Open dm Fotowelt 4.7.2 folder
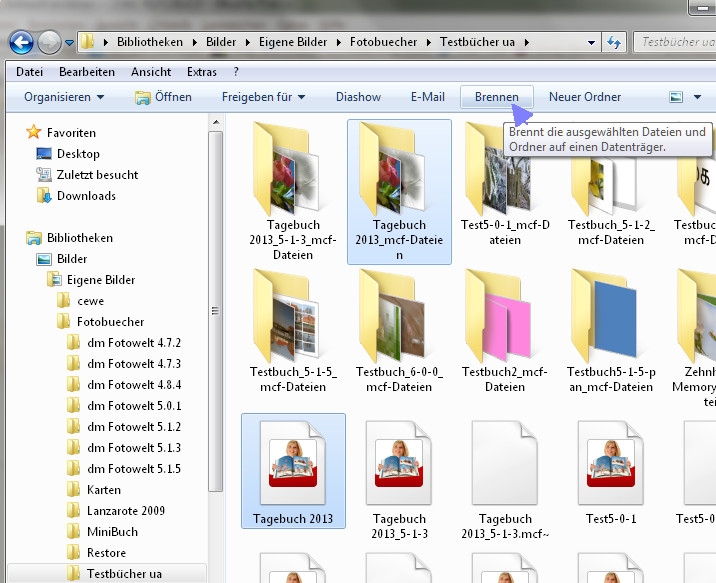 tap(123, 342)
